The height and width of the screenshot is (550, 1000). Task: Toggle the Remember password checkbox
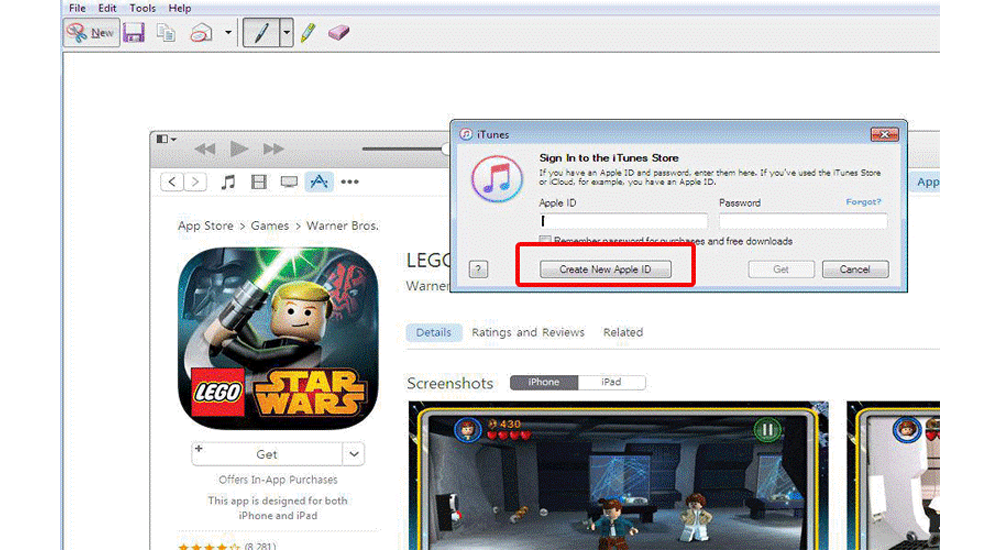tap(545, 240)
